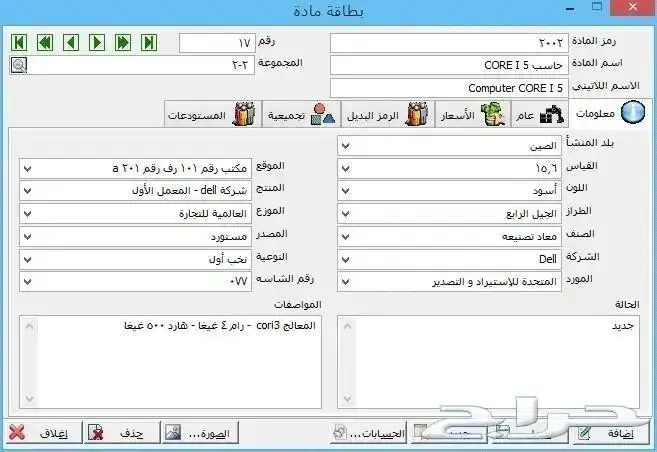The image size is (657, 452).
Task: Maximize the بطاقة مادة window
Action: 597,7
